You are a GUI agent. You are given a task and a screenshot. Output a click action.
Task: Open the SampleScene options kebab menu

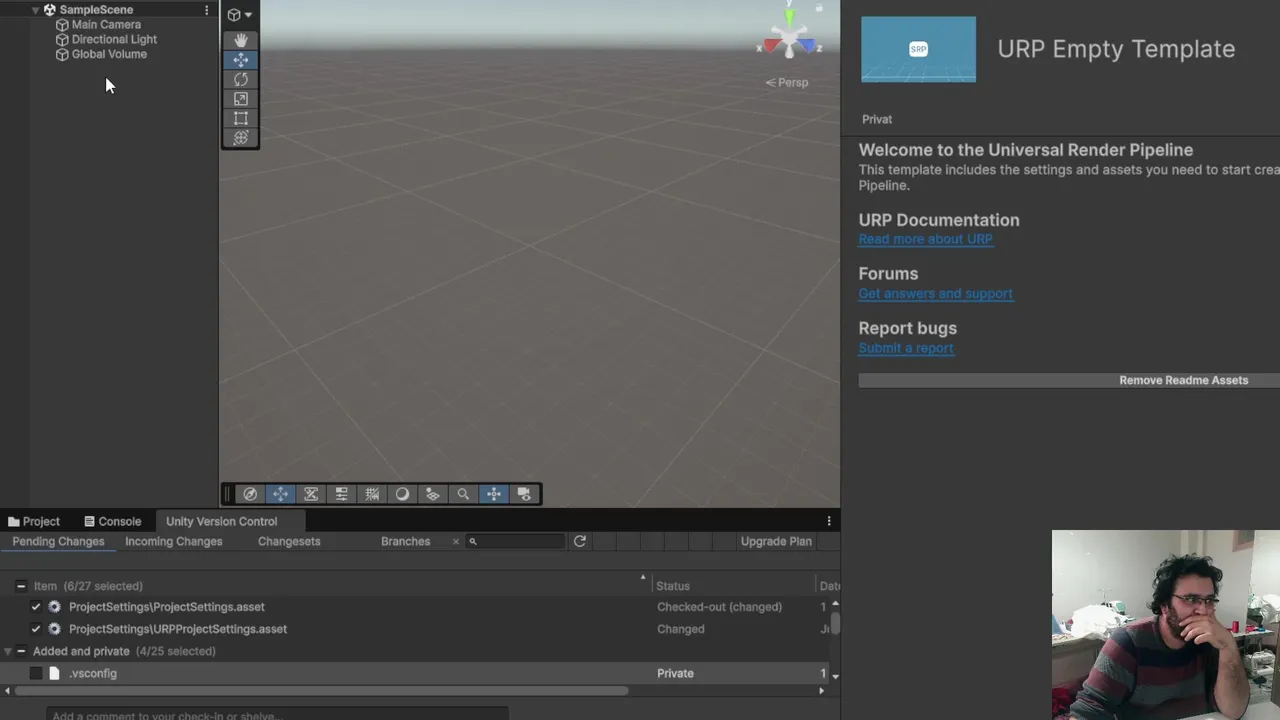pos(206,10)
